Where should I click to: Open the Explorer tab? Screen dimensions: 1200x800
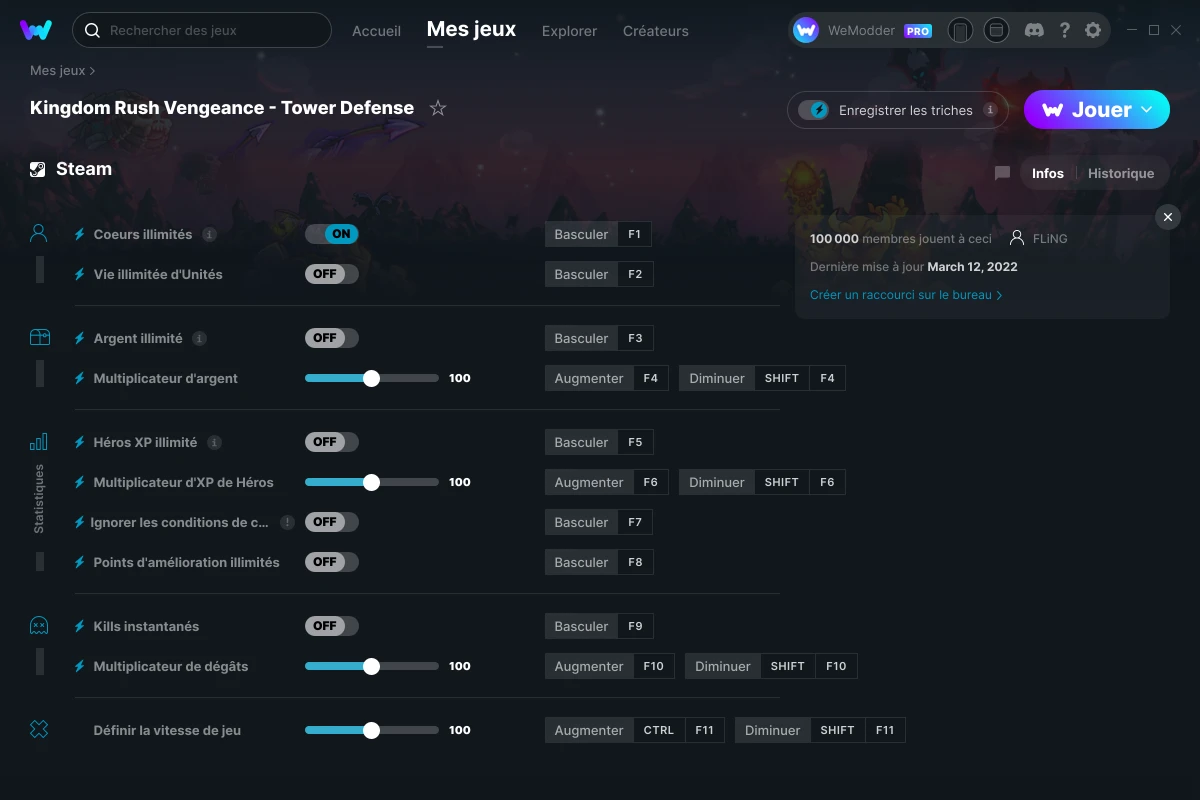click(x=569, y=31)
